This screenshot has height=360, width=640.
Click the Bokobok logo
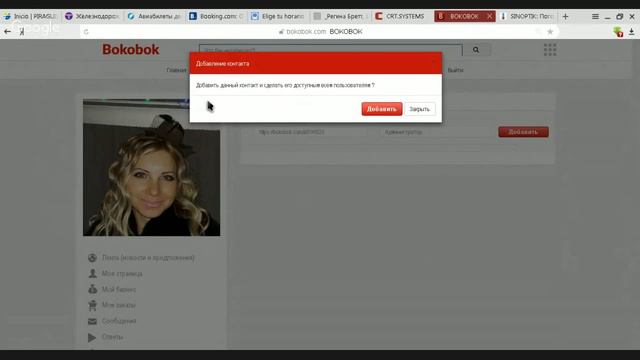point(131,49)
